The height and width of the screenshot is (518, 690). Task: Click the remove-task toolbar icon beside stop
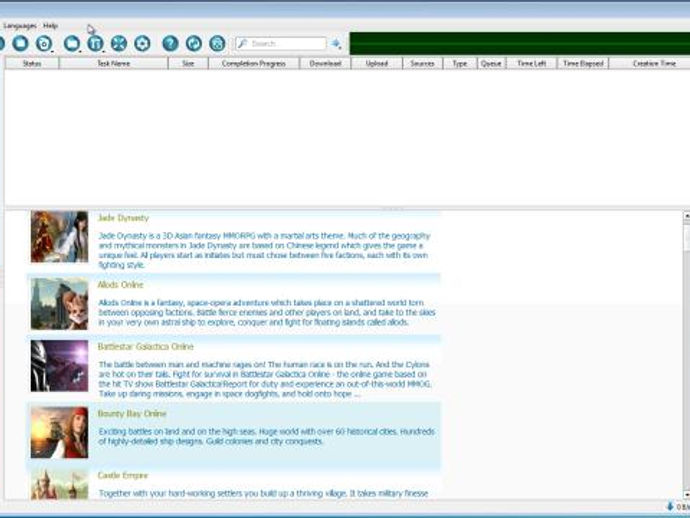coord(44,43)
